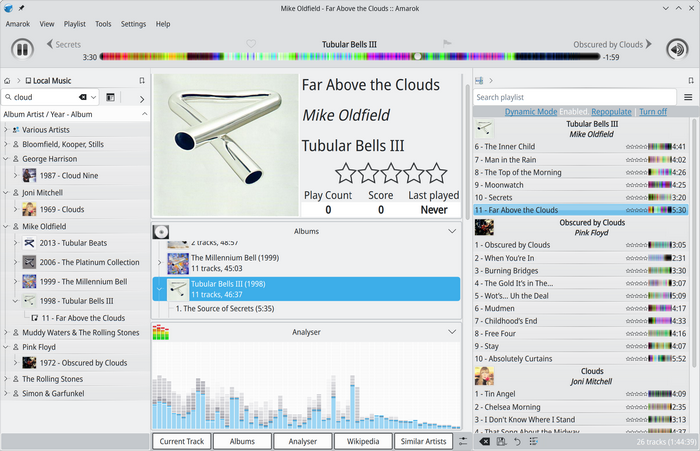
Task: Click bookmark icon in media sources panel
Action: coord(142,81)
